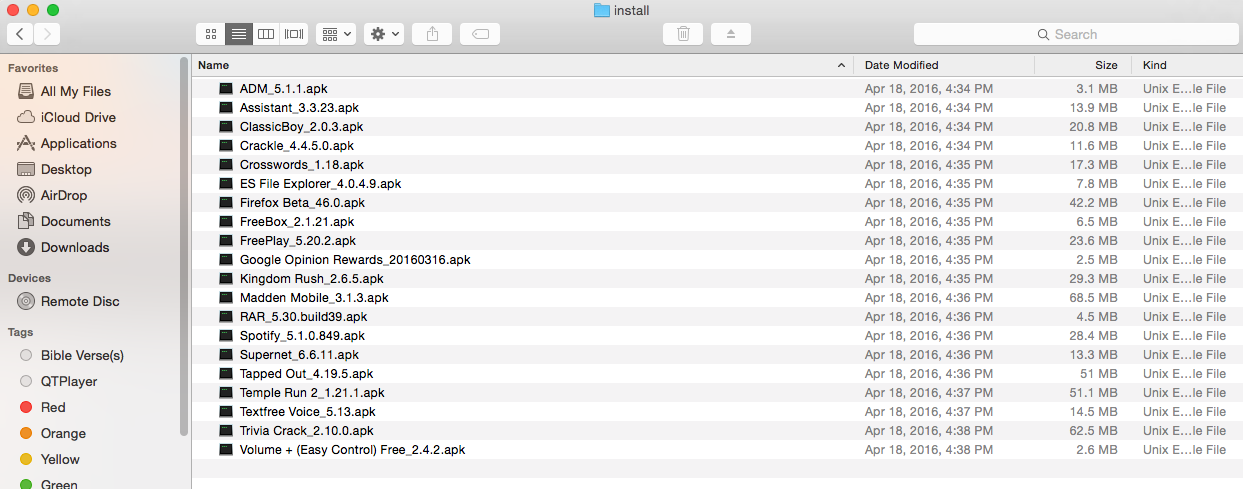Image resolution: width=1243 pixels, height=489 pixels.
Task: Select file icon of FreePlay_5.20.2.apk
Action: (x=226, y=241)
